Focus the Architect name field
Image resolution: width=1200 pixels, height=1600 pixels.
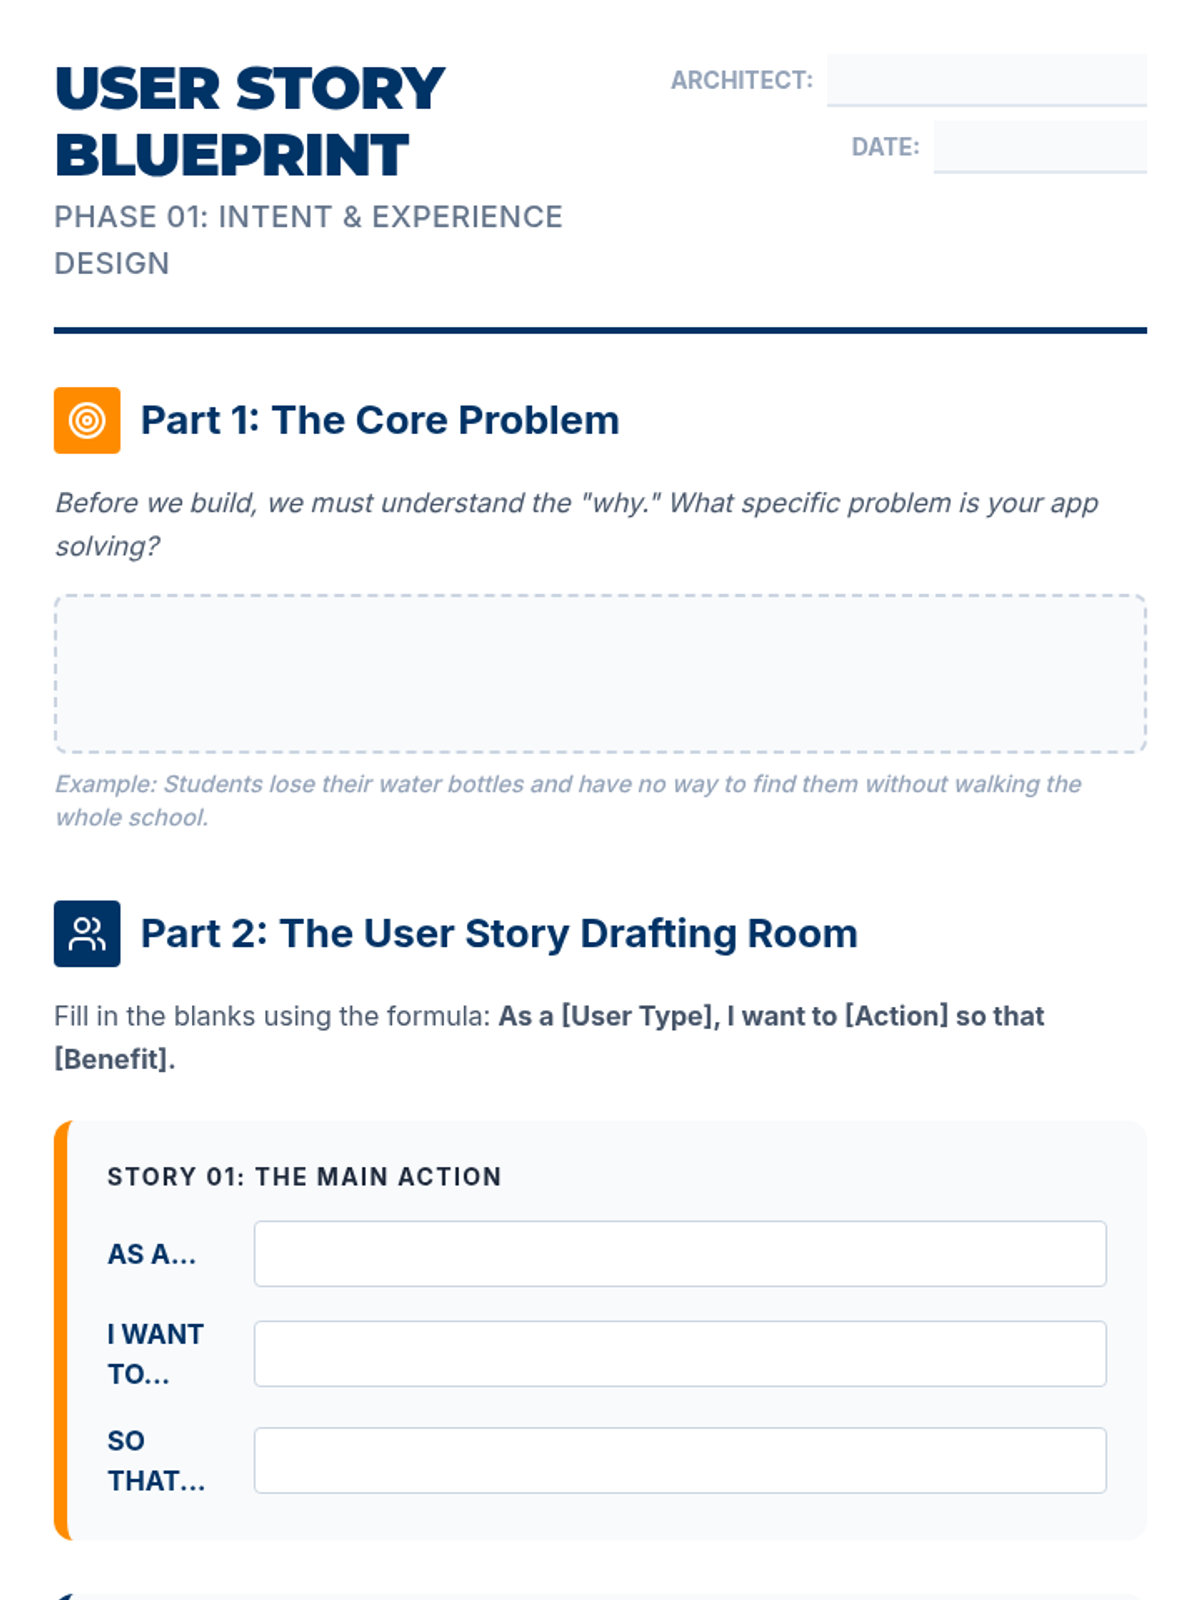986,80
